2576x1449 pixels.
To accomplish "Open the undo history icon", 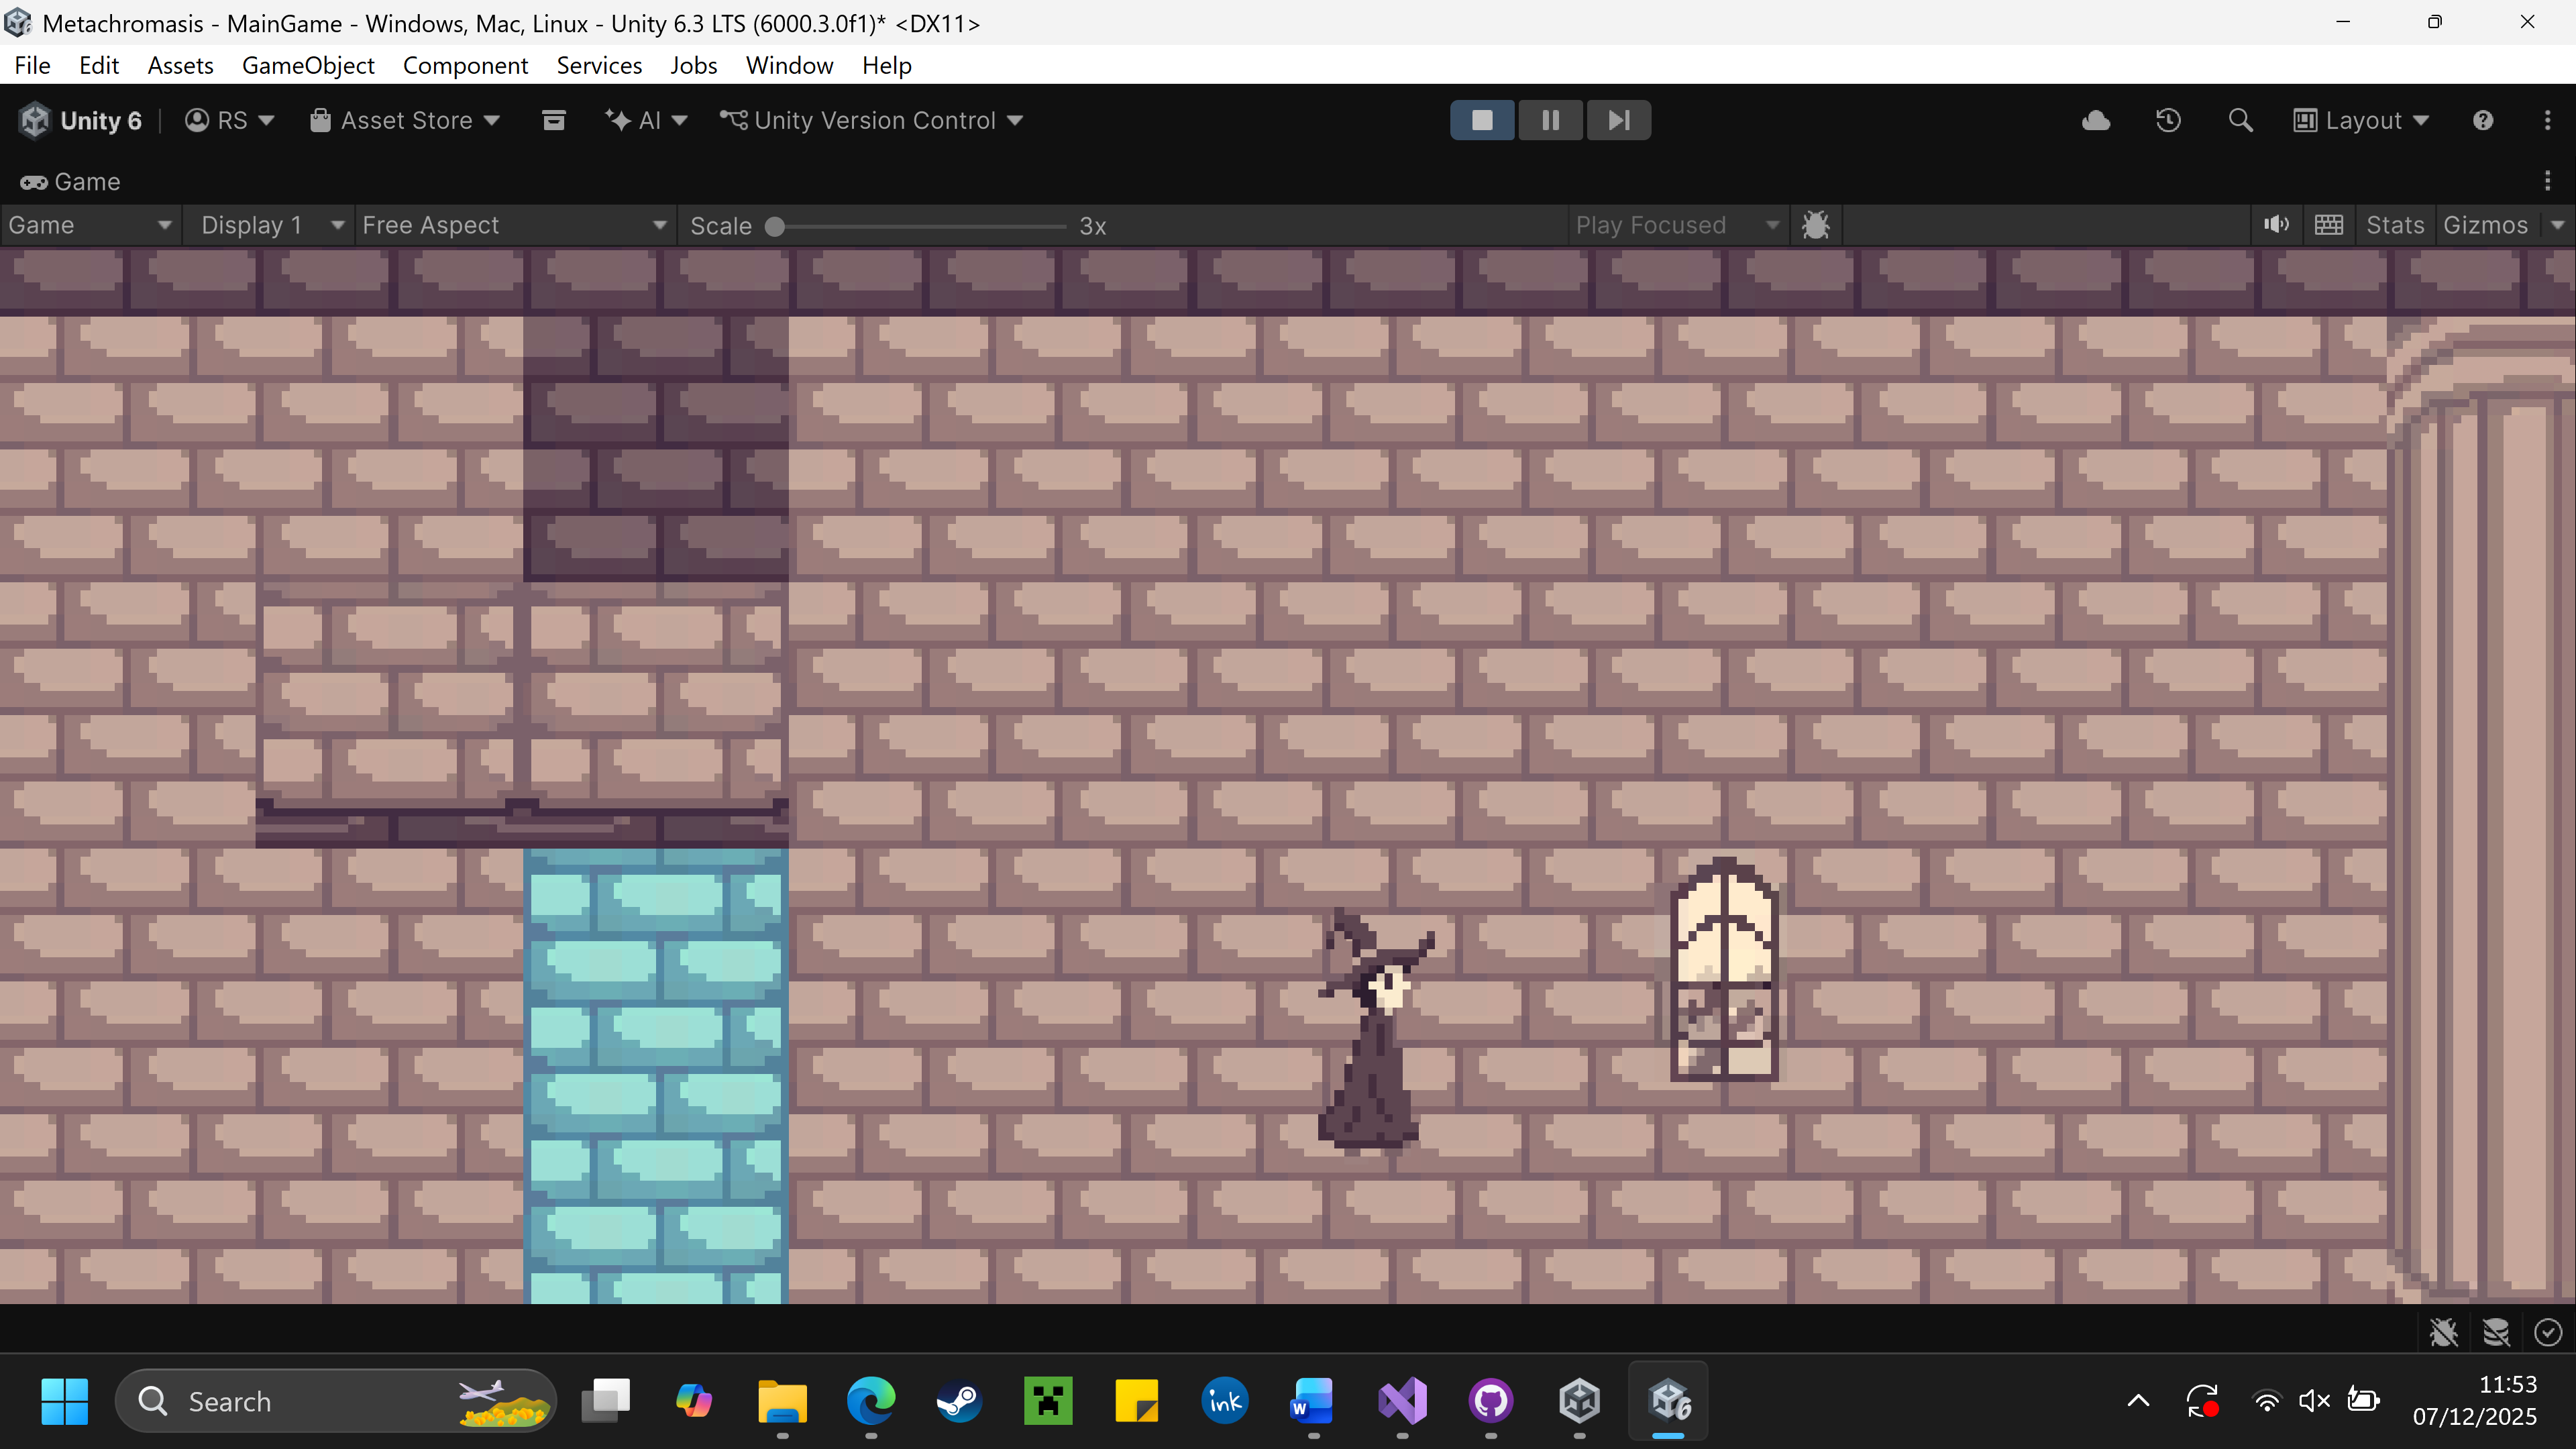I will (2168, 121).
